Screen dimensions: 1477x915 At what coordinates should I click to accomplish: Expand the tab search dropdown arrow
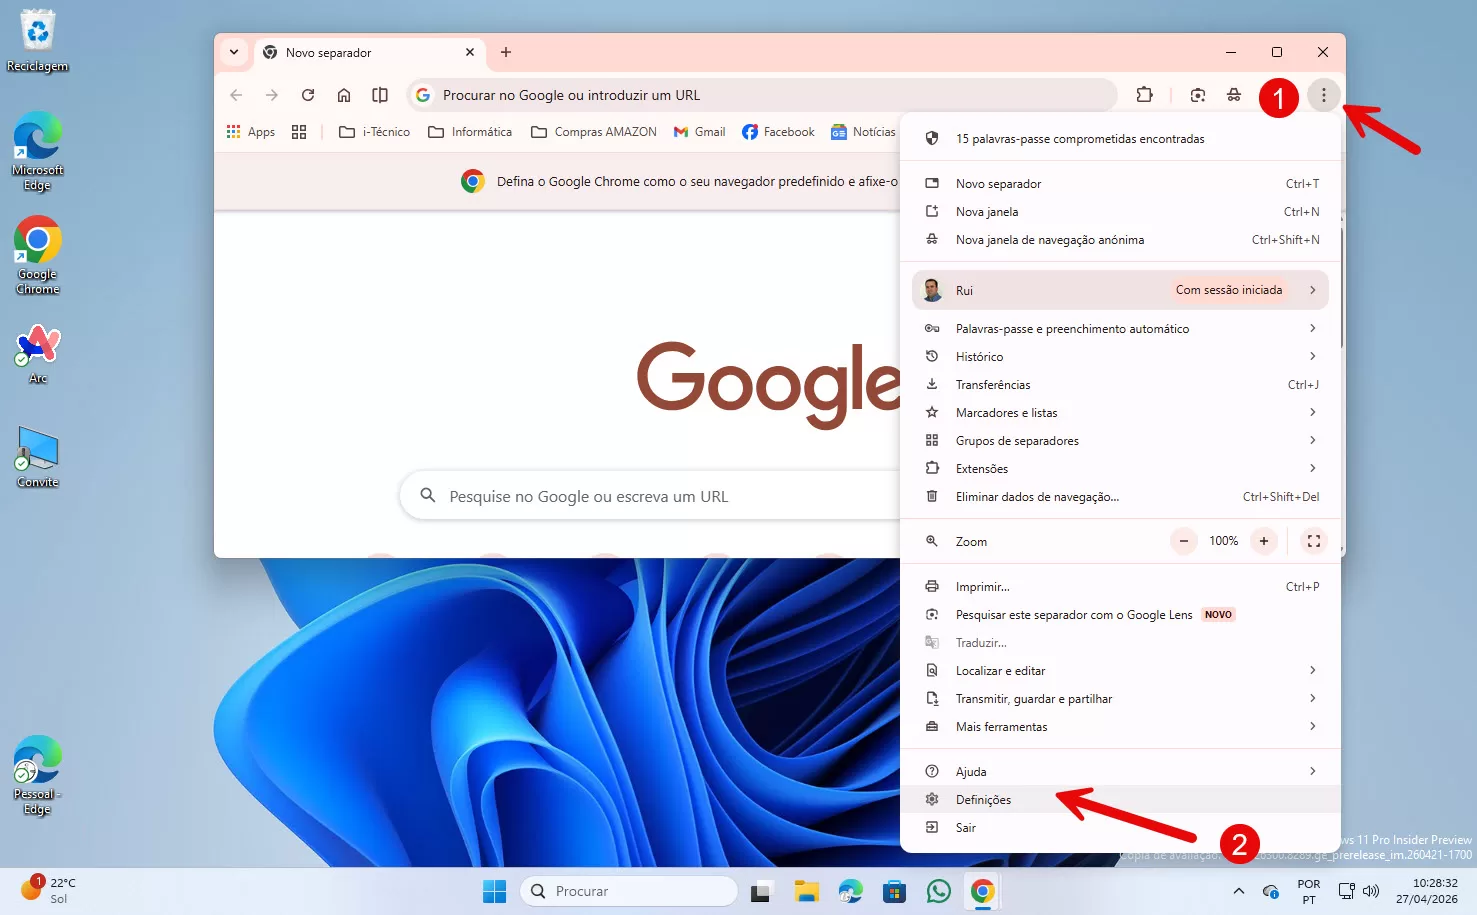tap(234, 52)
